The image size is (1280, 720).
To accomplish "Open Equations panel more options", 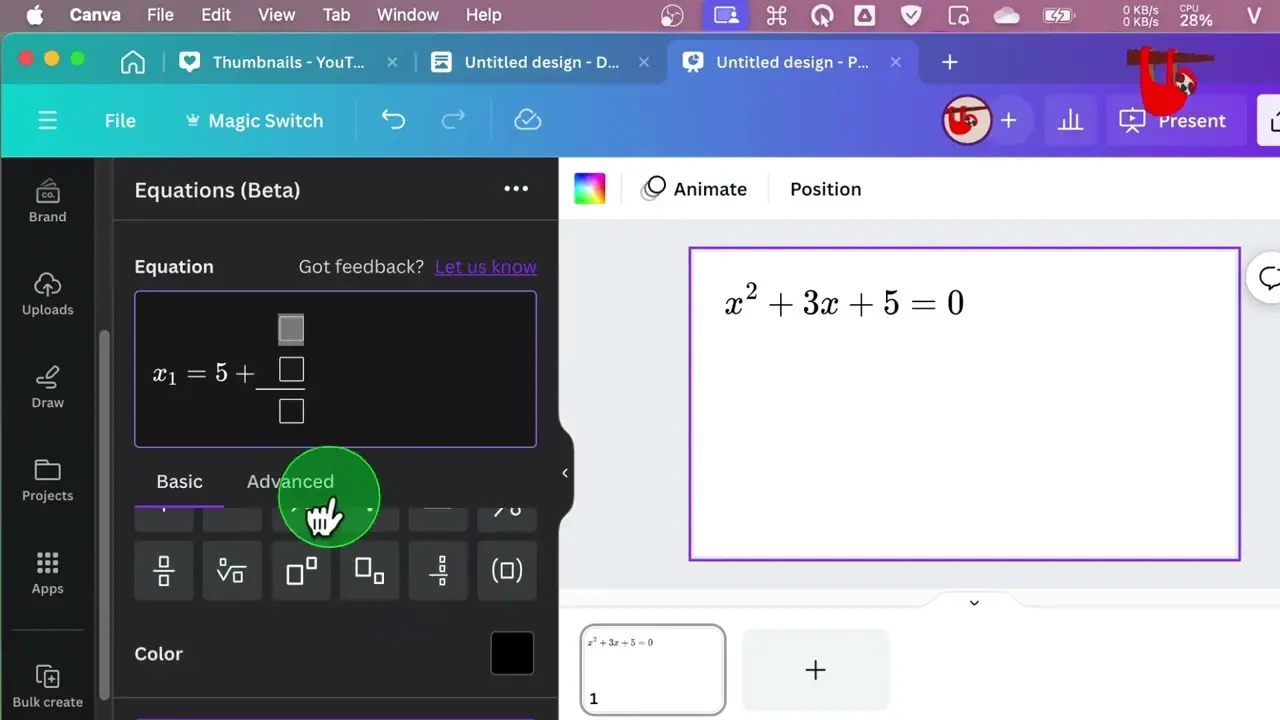I will point(516,189).
